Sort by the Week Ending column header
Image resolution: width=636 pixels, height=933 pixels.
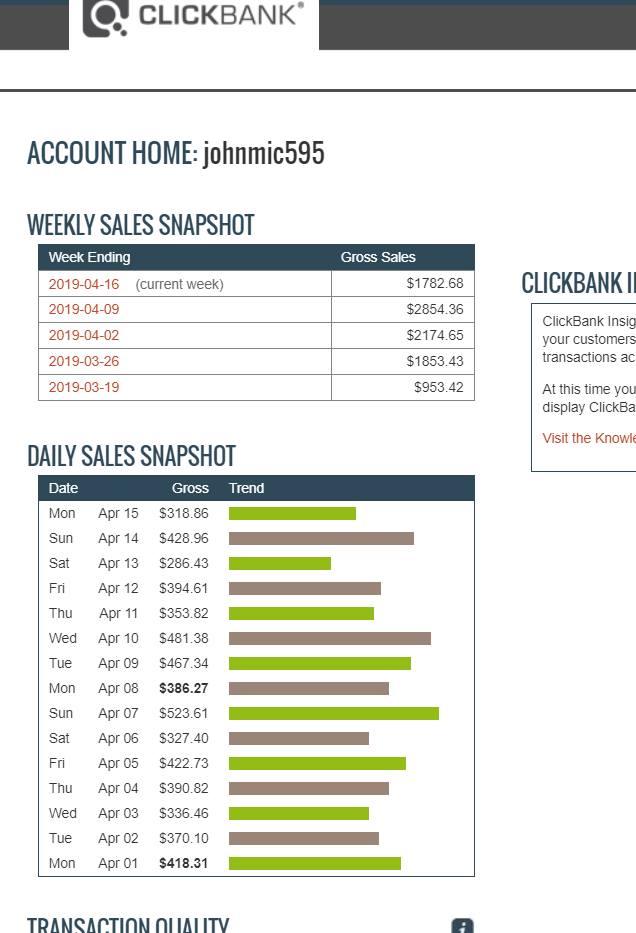(90, 257)
